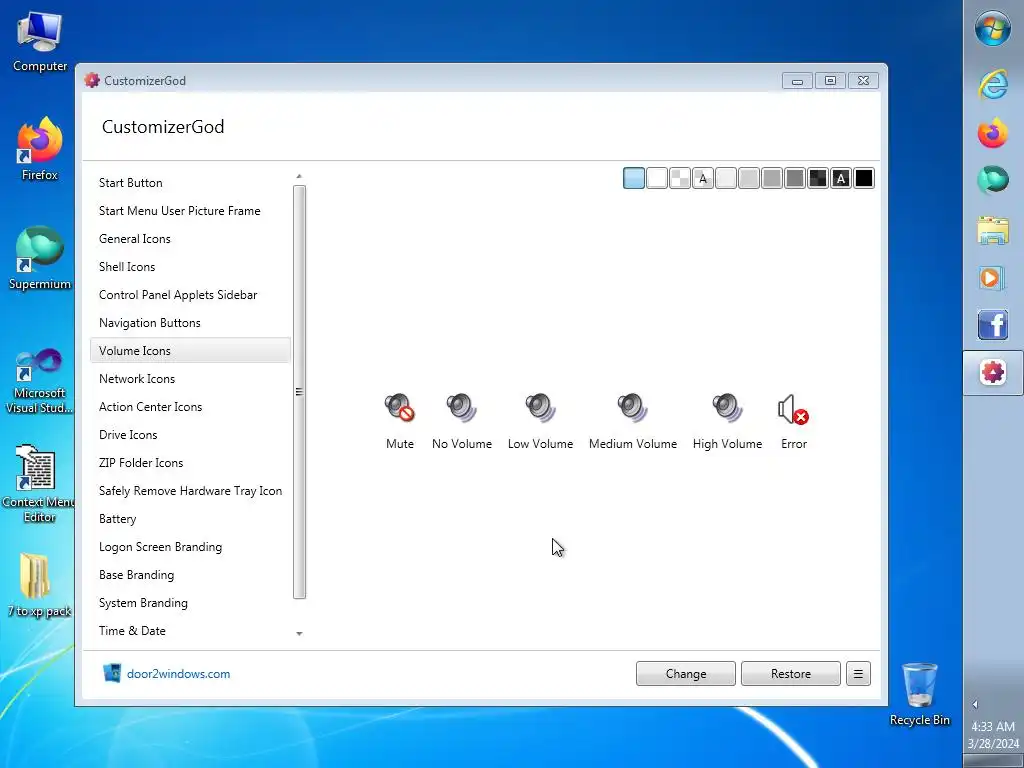Switch to the General Icons category

190,239
